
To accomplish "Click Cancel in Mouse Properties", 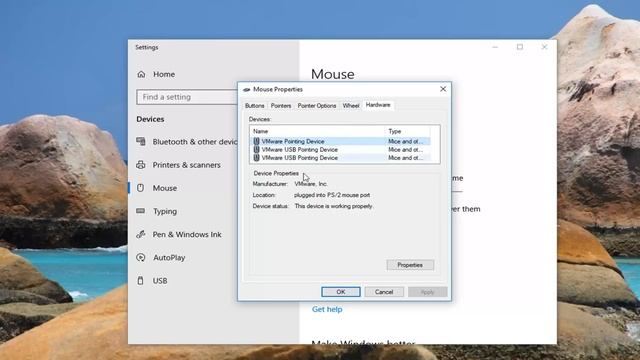I will 384,292.
